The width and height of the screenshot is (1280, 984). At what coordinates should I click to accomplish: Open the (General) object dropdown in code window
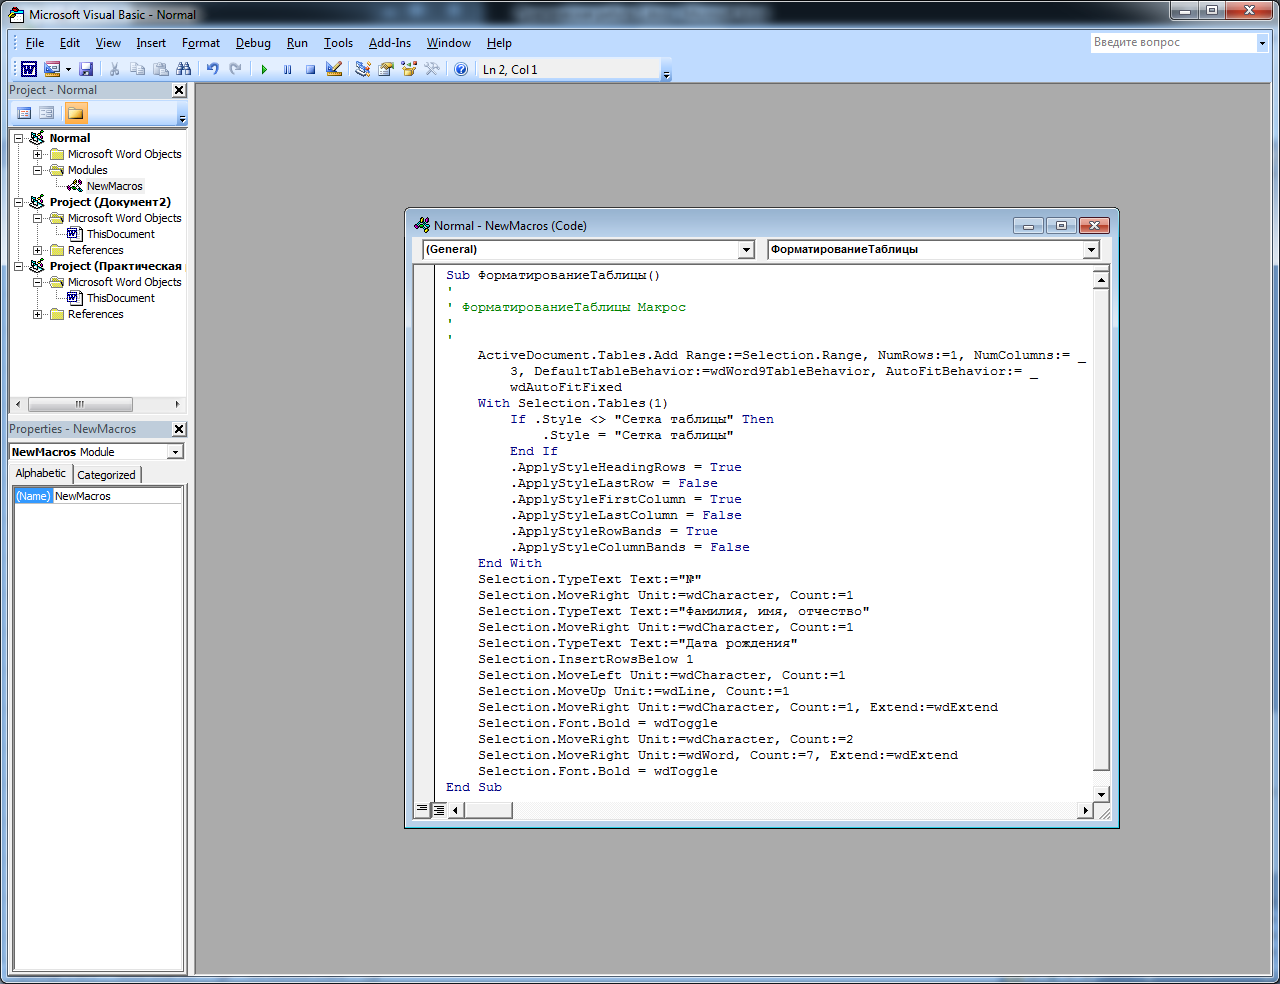pos(746,250)
